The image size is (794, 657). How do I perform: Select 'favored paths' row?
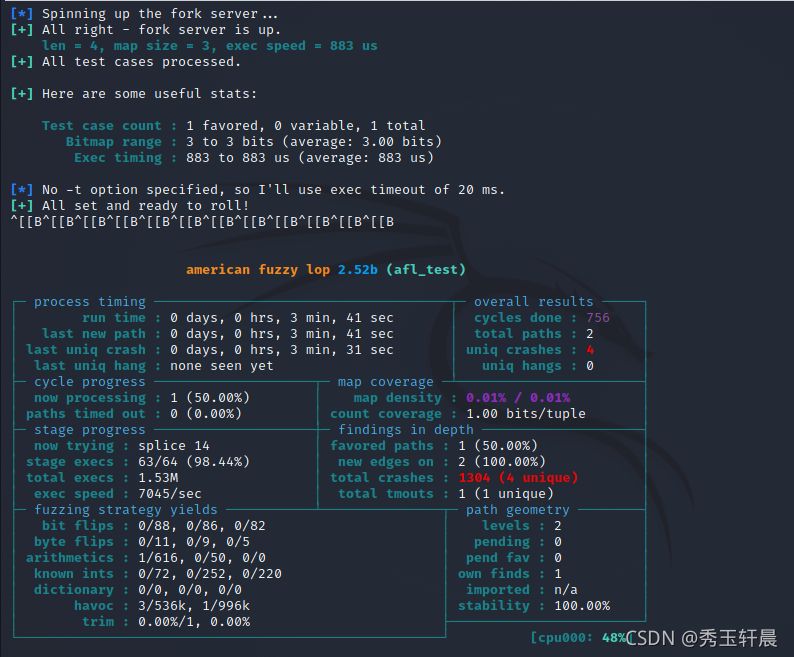click(434, 446)
